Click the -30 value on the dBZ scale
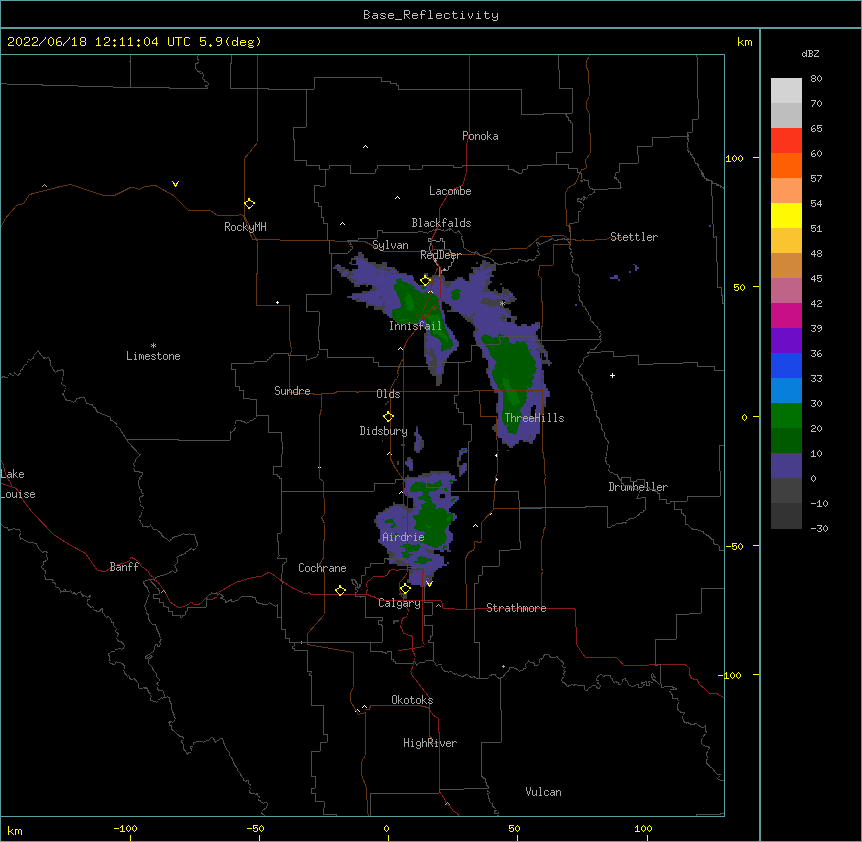This screenshot has height=842, width=862. [819, 529]
